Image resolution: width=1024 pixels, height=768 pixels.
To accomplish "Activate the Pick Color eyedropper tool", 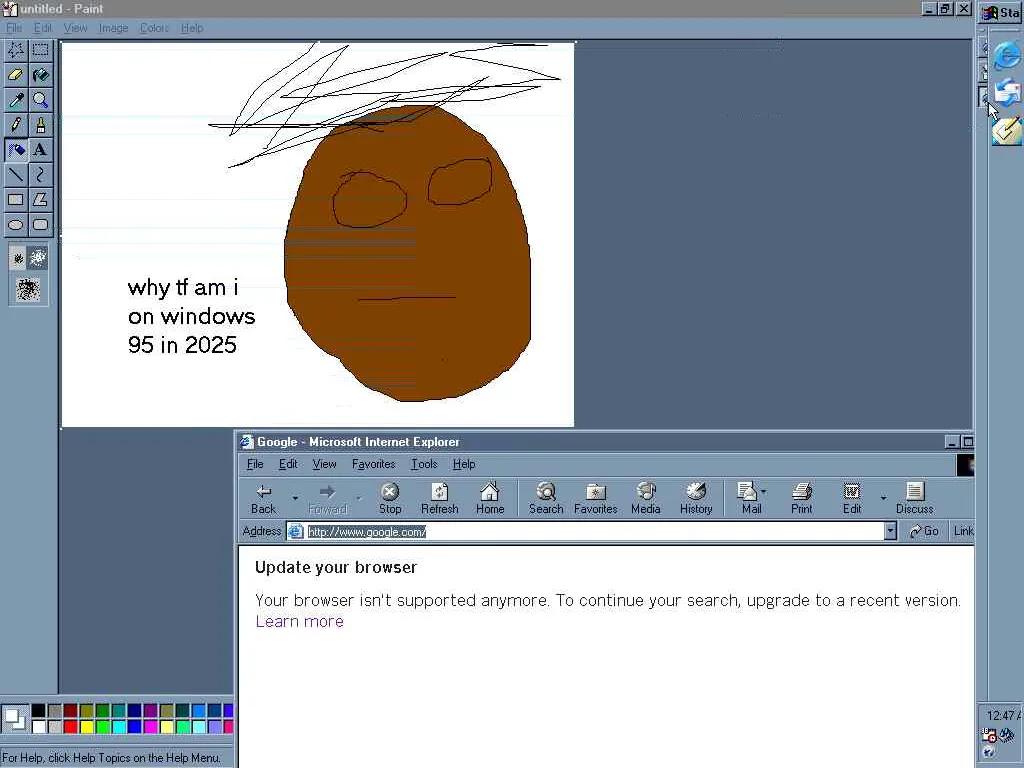I will [x=16, y=100].
